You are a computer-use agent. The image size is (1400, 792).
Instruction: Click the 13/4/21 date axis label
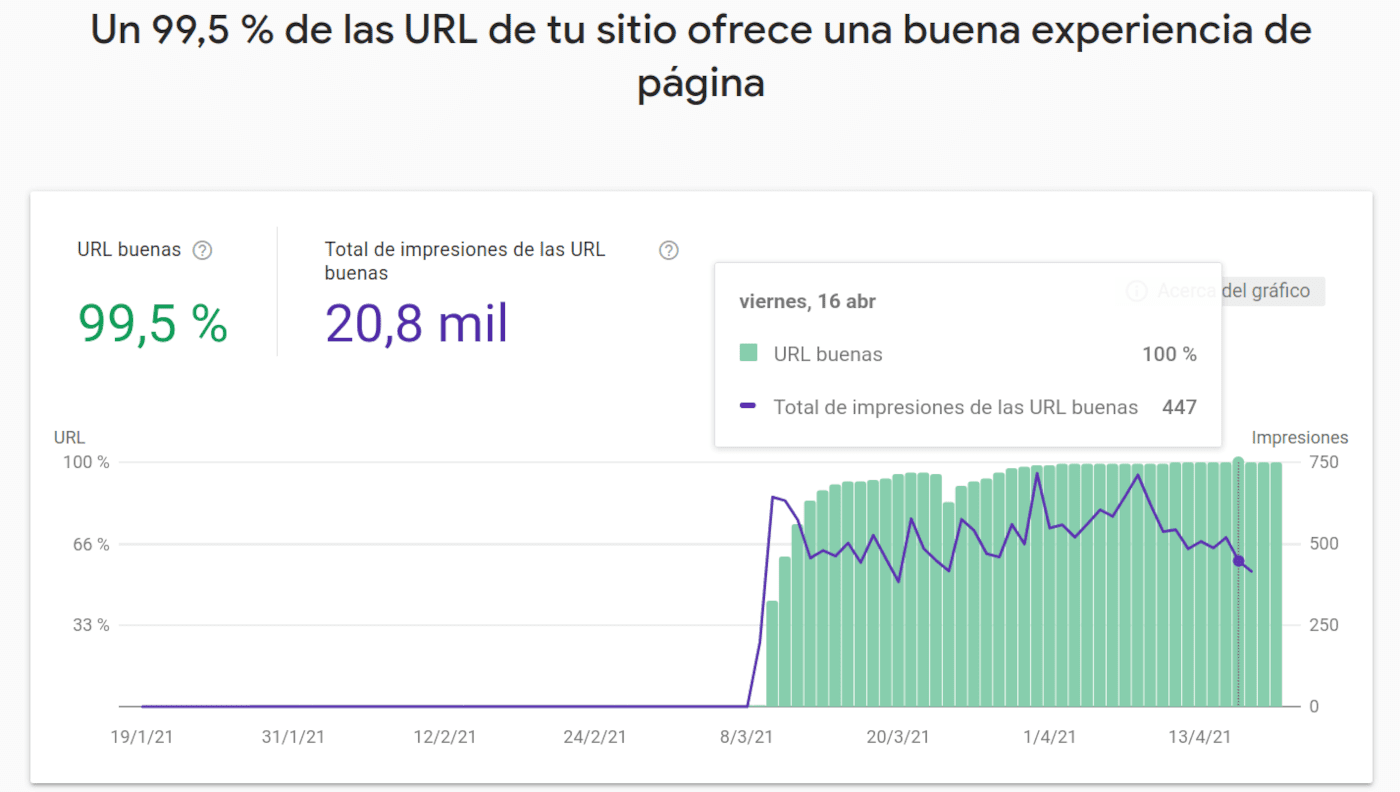coord(1200,737)
